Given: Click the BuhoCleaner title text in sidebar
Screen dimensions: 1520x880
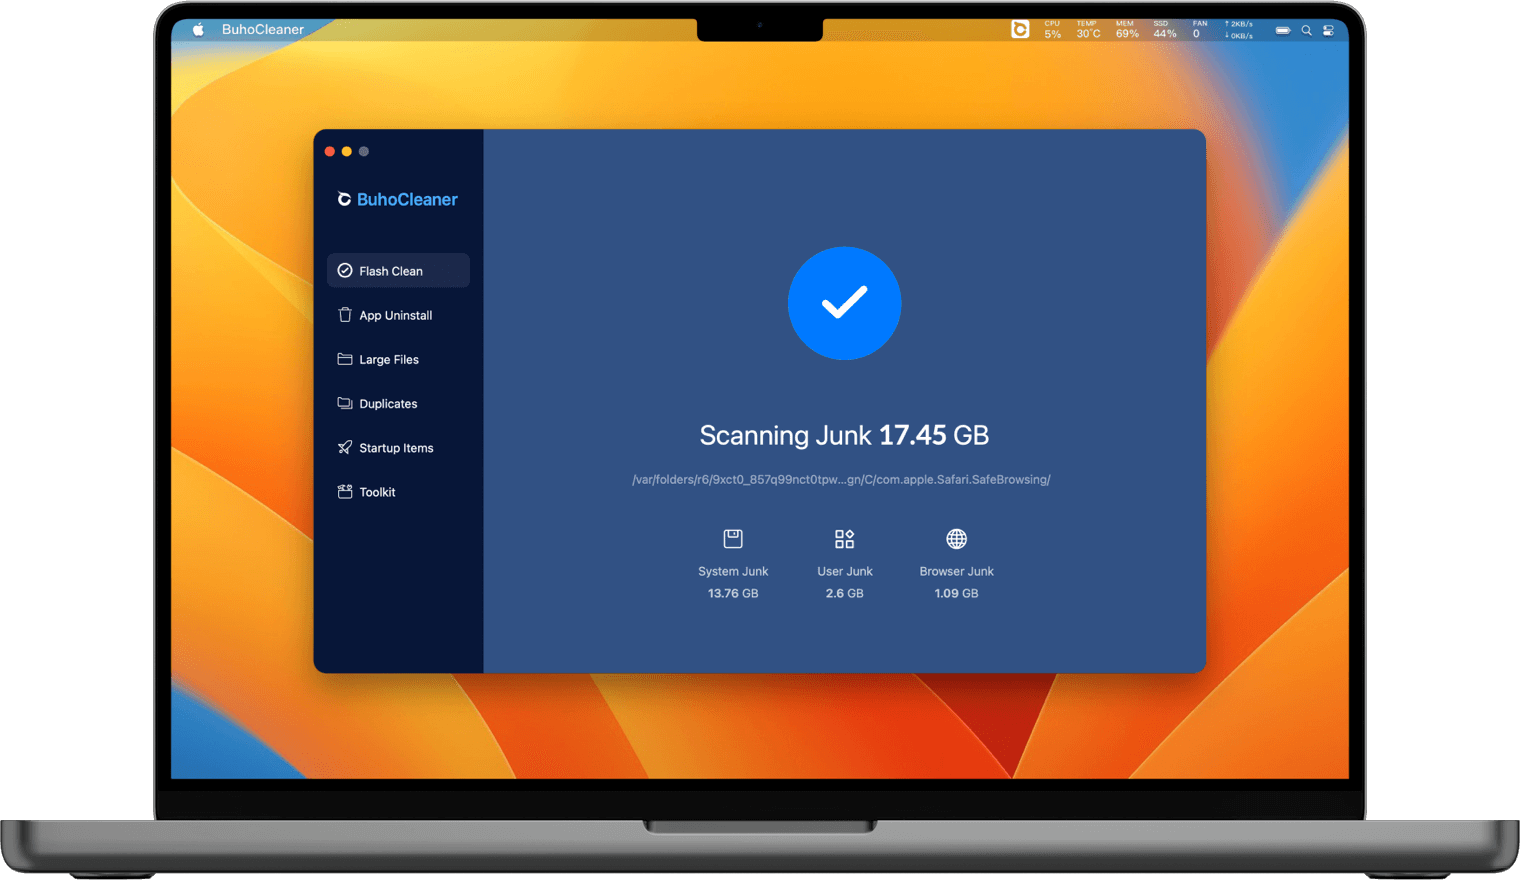Looking at the screenshot, I should point(407,199).
